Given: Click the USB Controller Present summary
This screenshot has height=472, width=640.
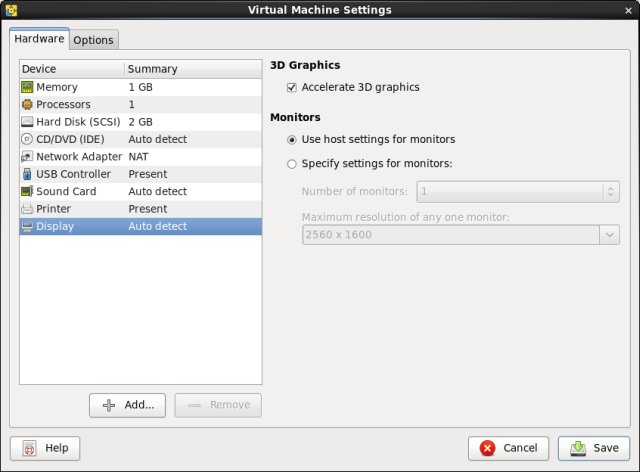Looking at the screenshot, I should coord(148,174).
